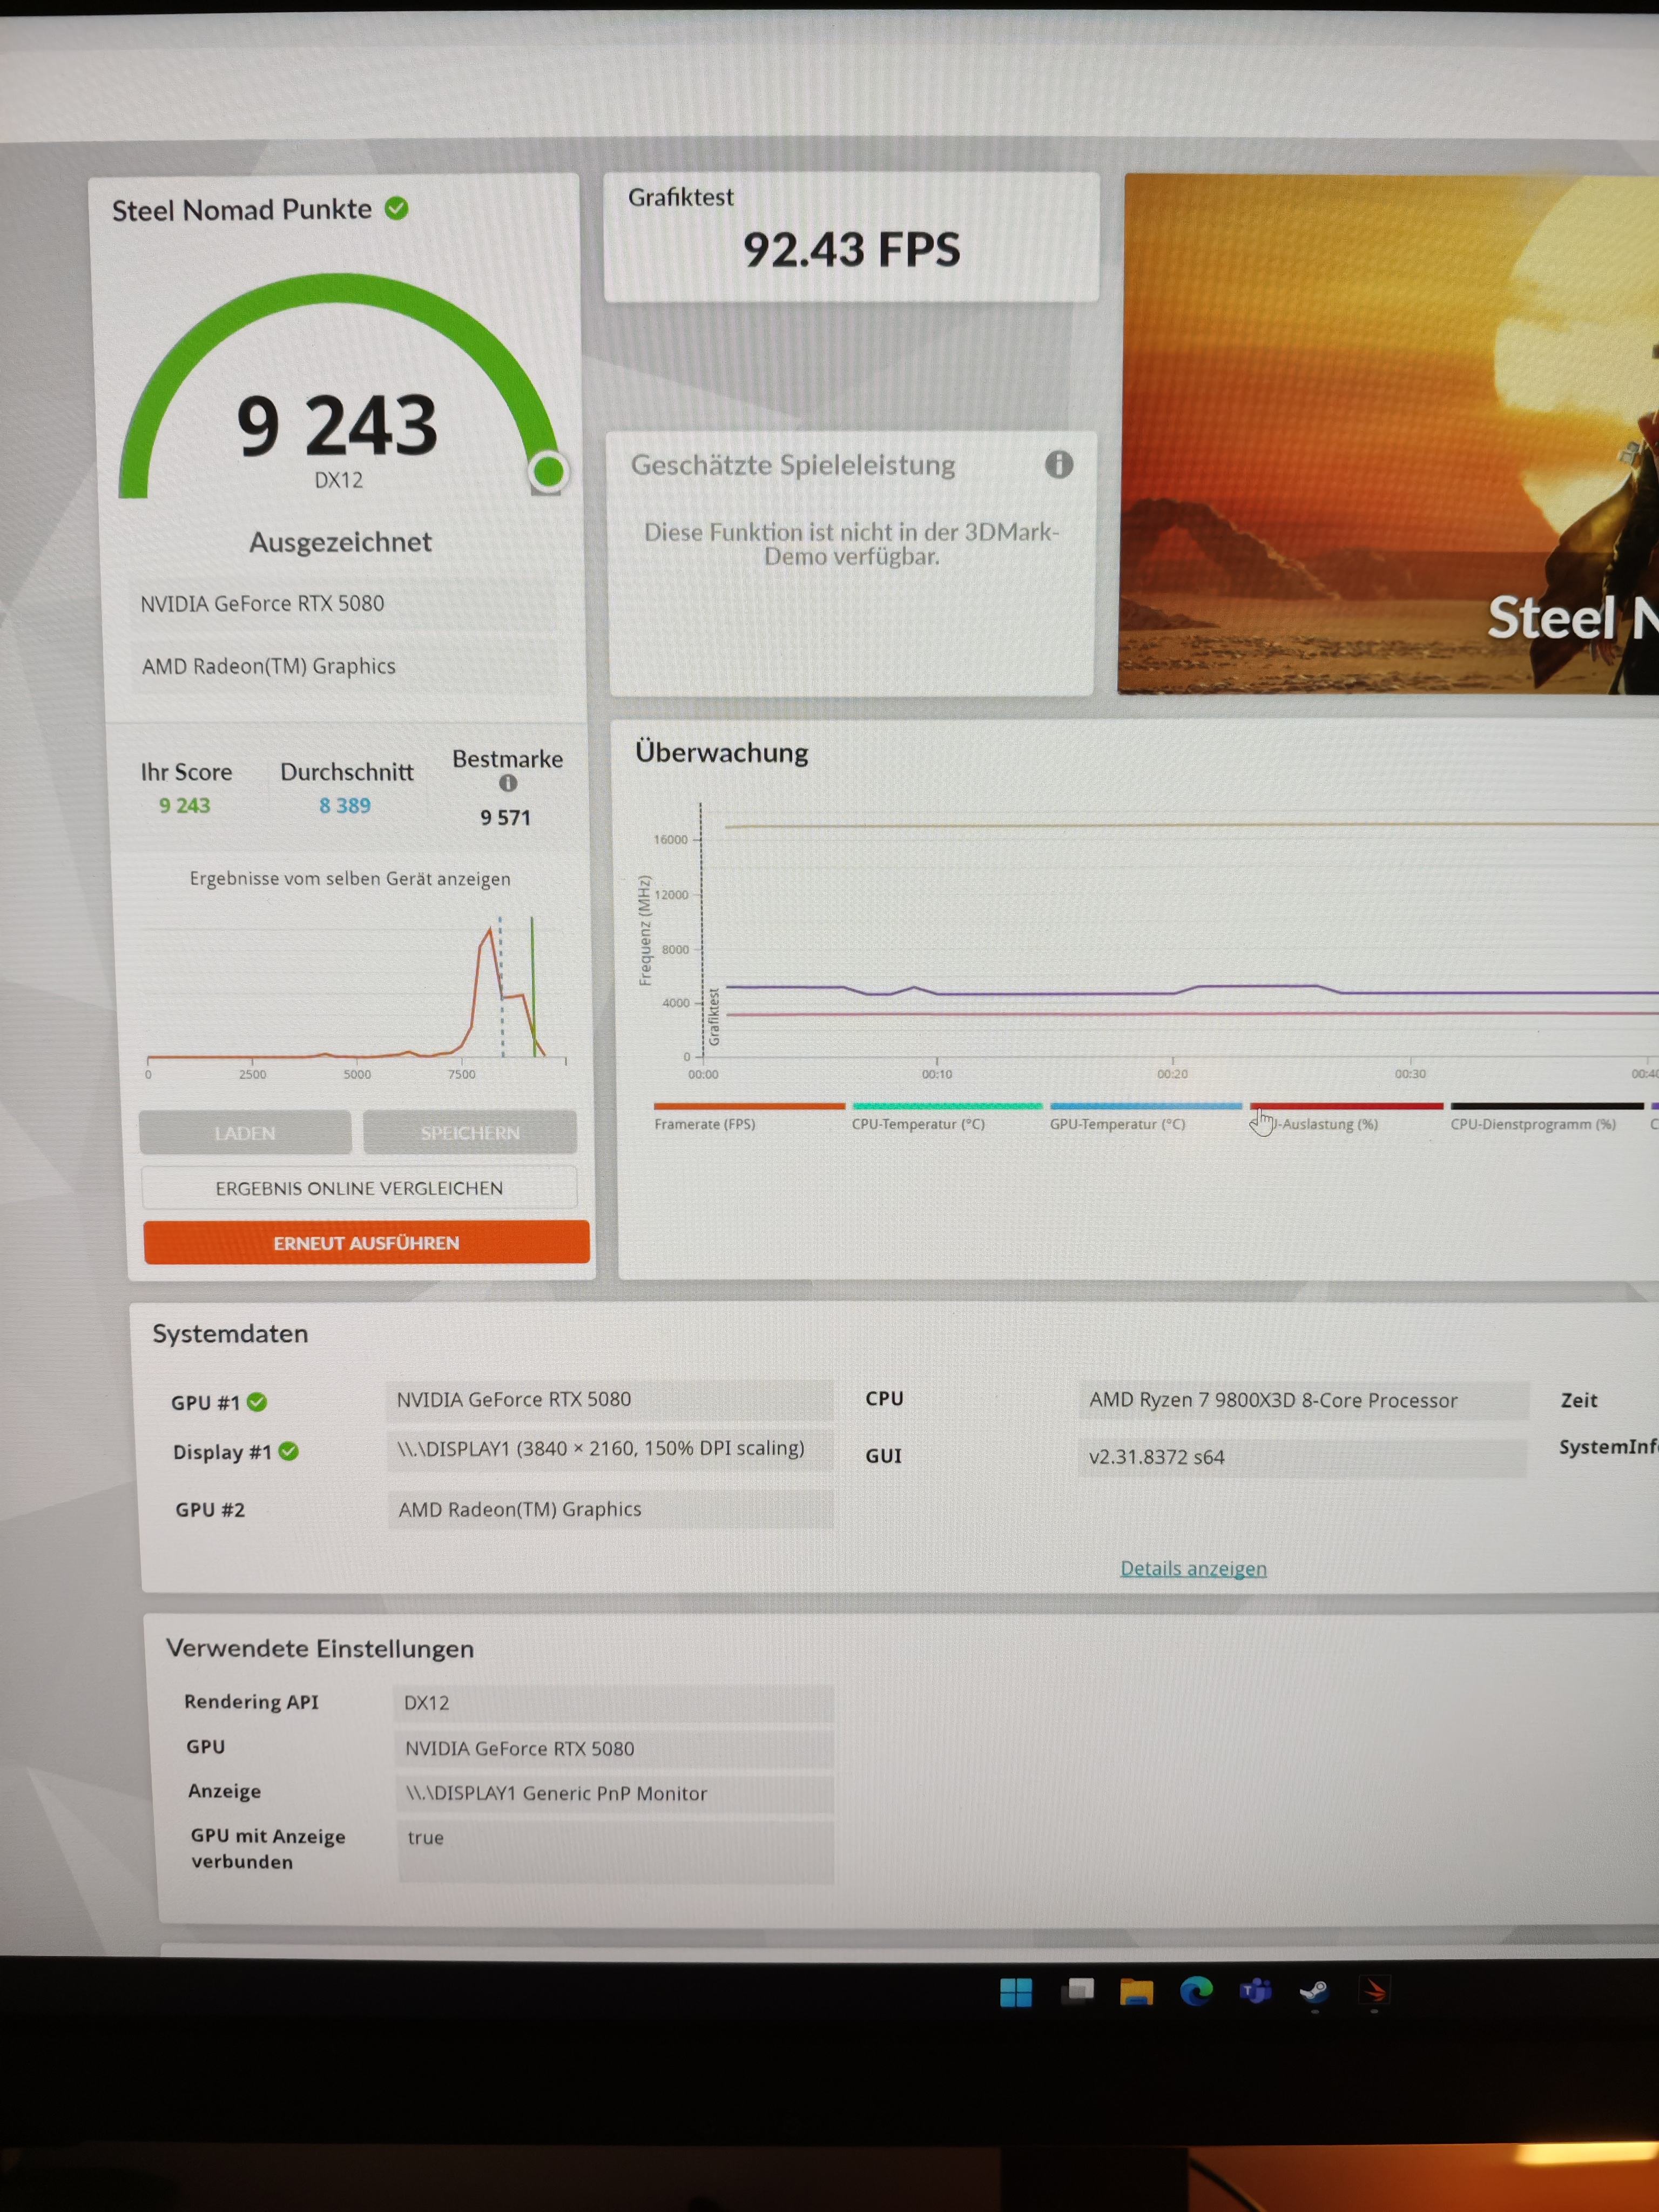Open the Details anzeigen link
This screenshot has height=2212, width=1659.
(1193, 1568)
